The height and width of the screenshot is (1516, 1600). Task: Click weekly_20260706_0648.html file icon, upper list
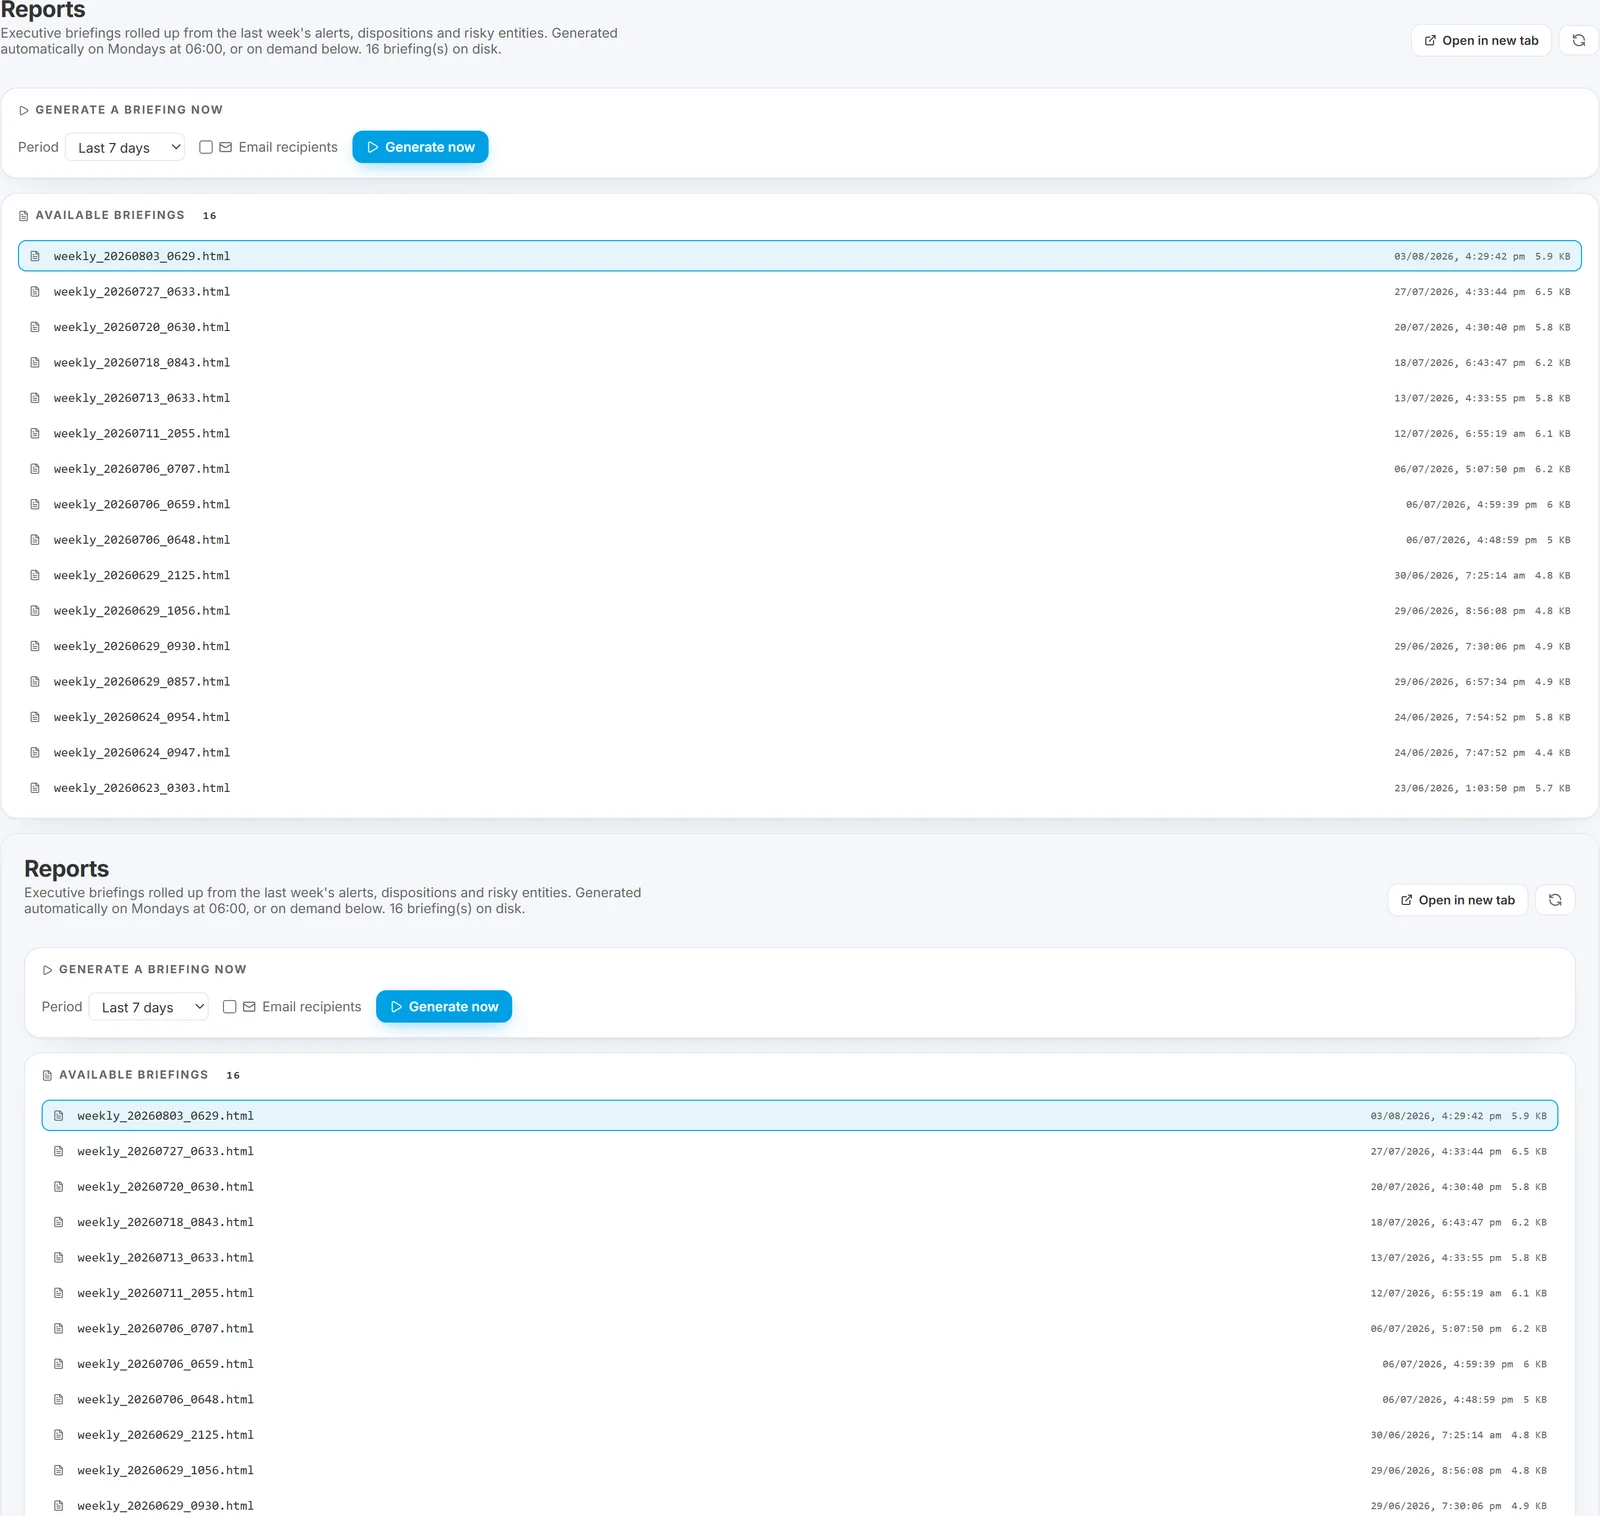click(35, 540)
